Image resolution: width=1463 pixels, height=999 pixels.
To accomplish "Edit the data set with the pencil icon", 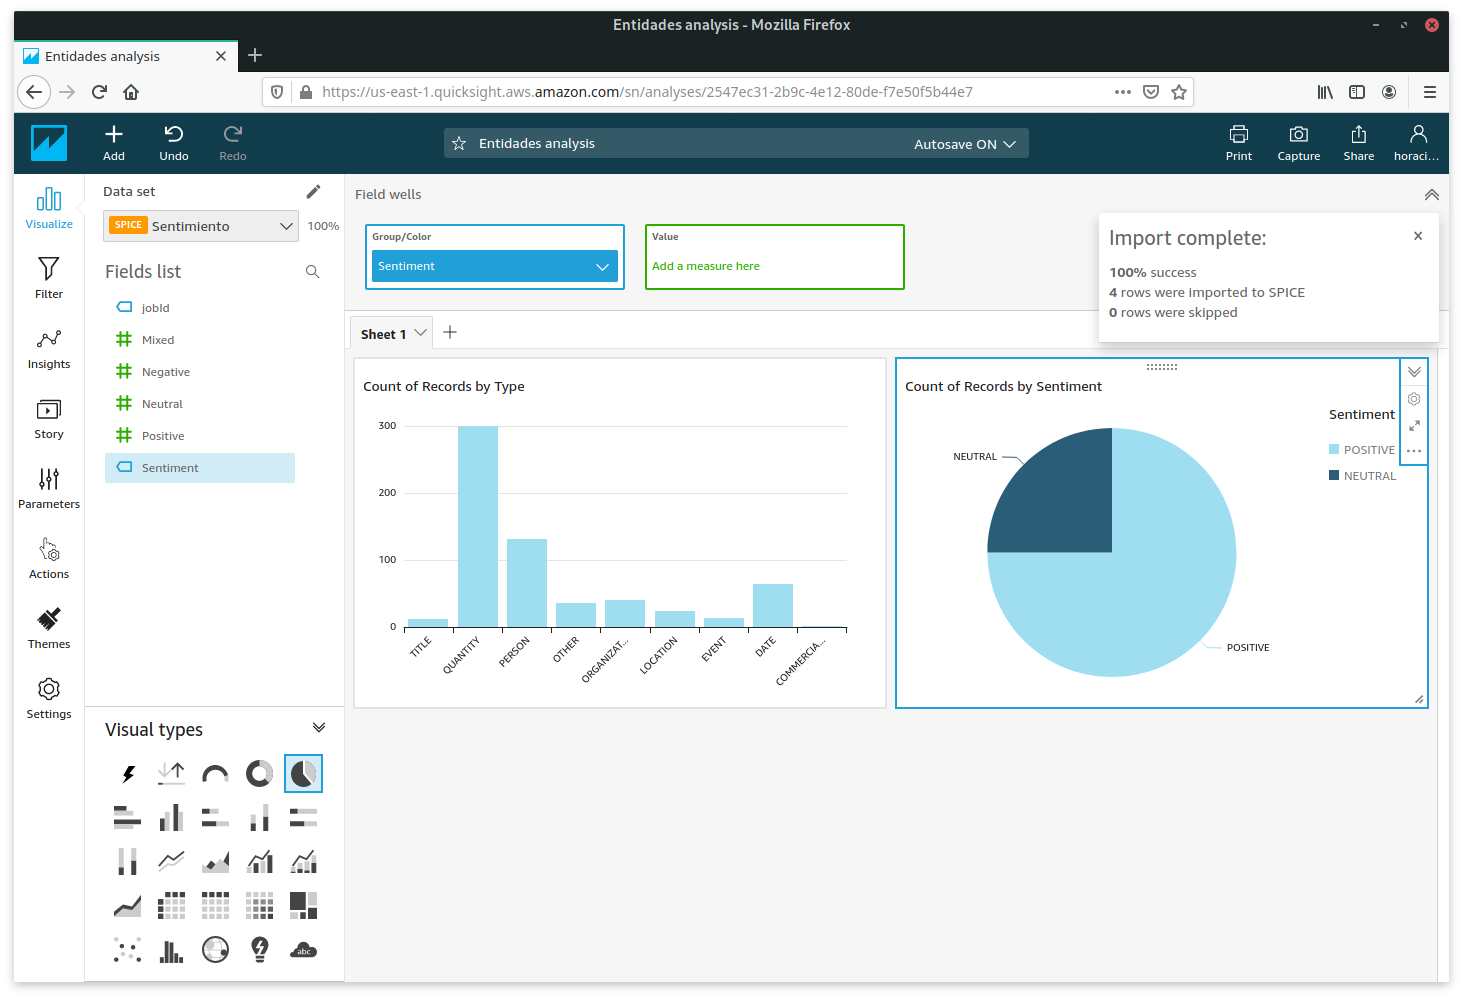I will pyautogui.click(x=313, y=191).
